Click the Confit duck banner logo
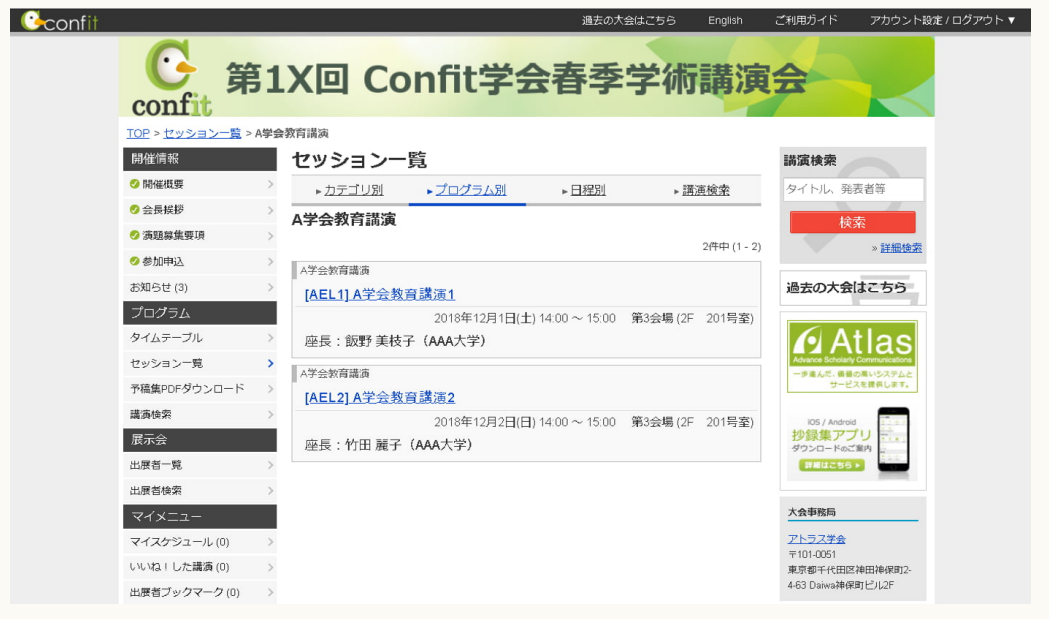This screenshot has width=1049, height=619. pos(172,78)
